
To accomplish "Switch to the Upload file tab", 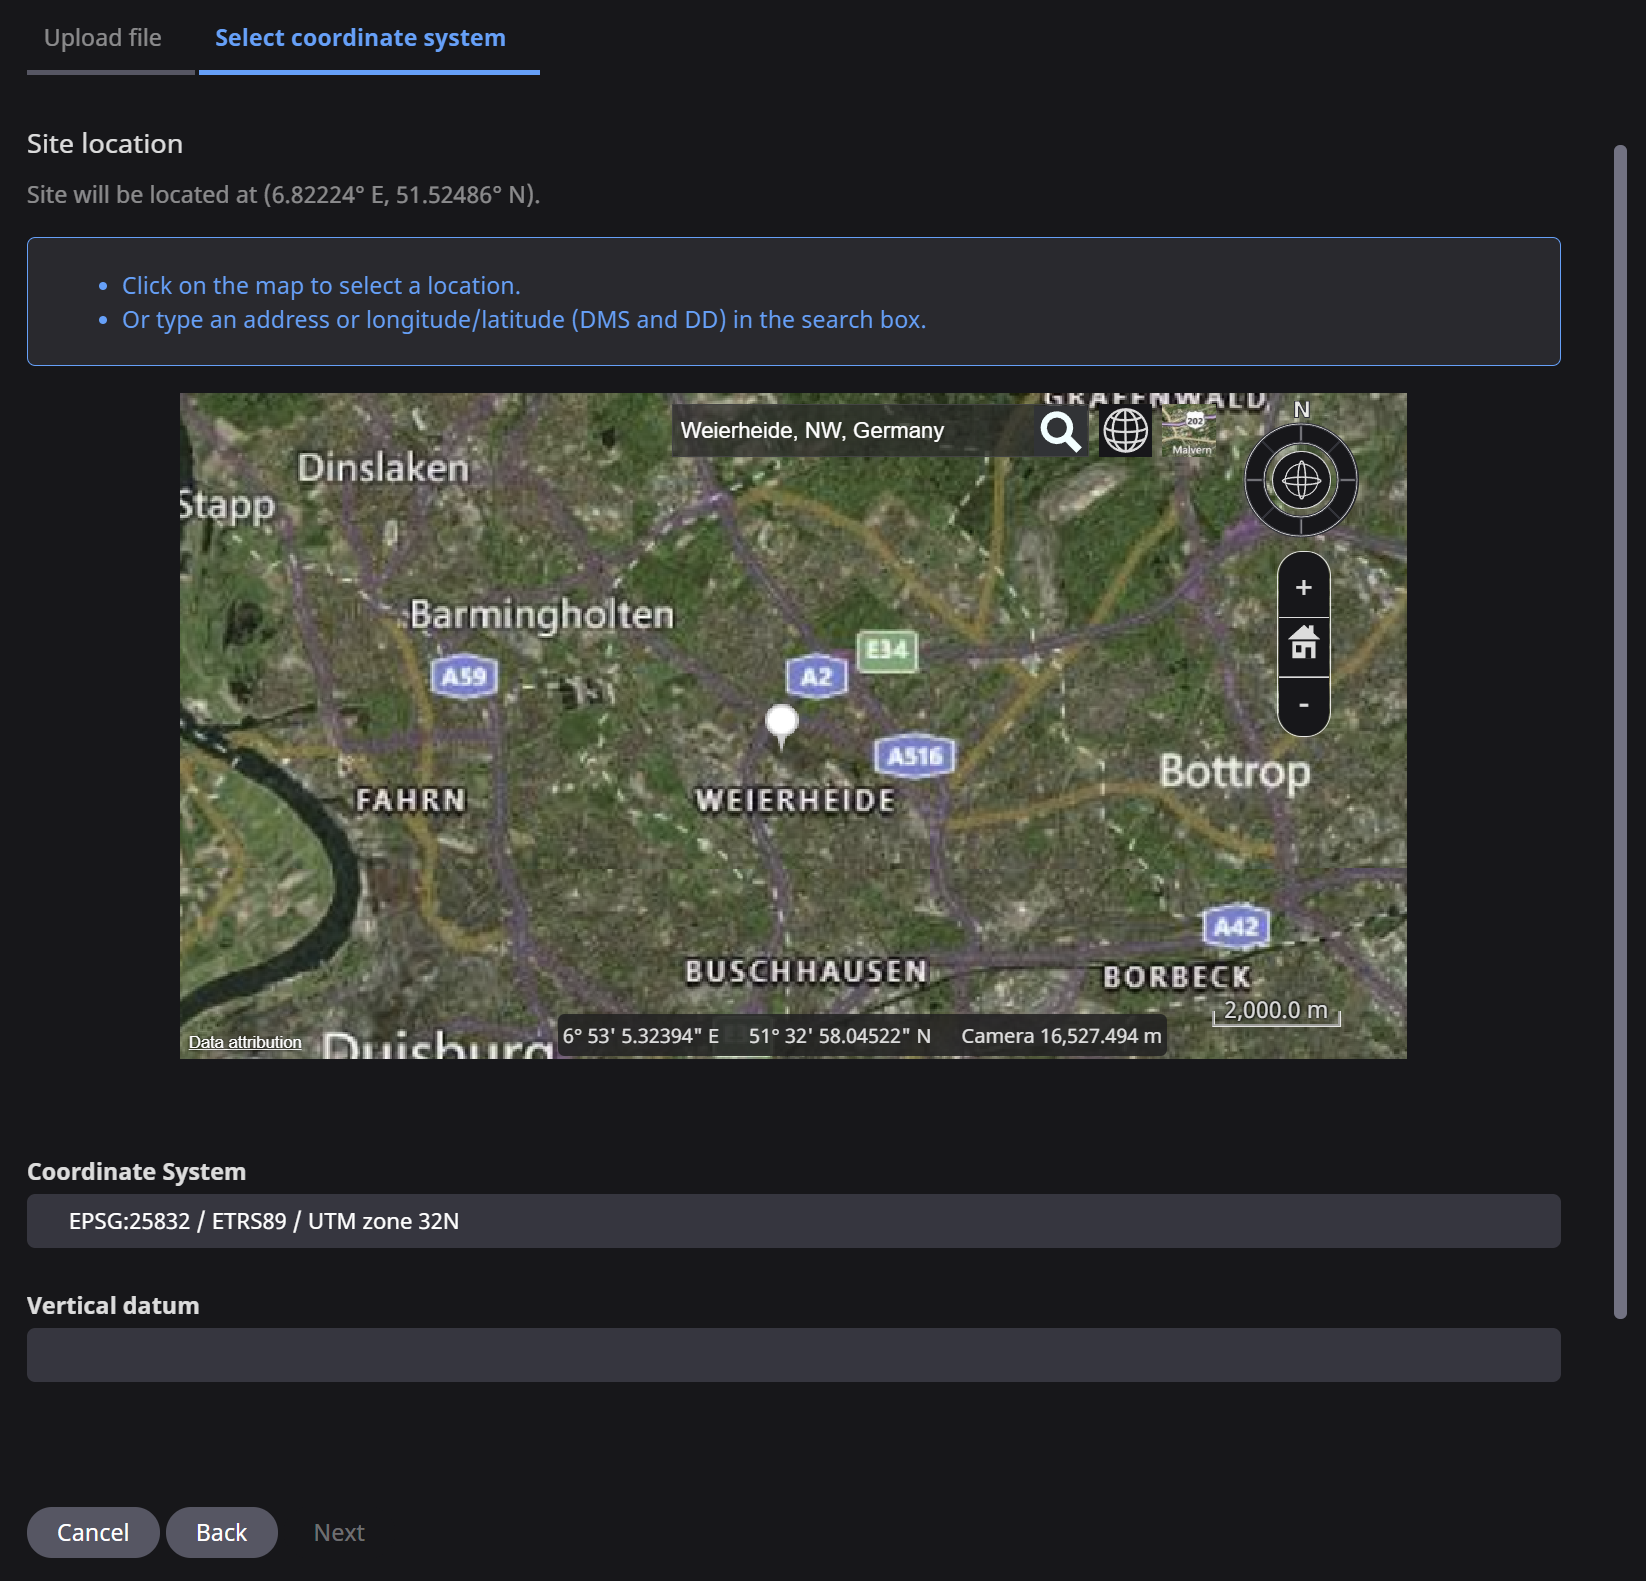I will point(102,37).
